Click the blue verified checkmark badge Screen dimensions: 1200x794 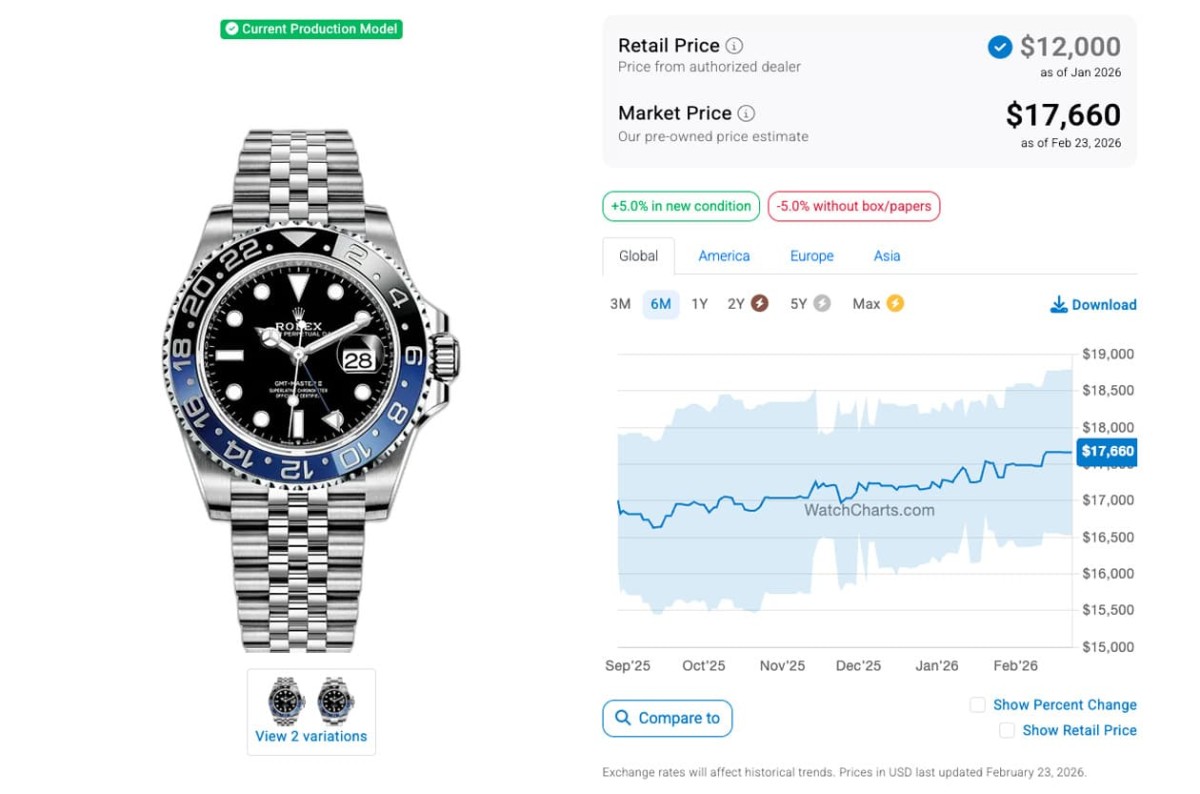999,47
